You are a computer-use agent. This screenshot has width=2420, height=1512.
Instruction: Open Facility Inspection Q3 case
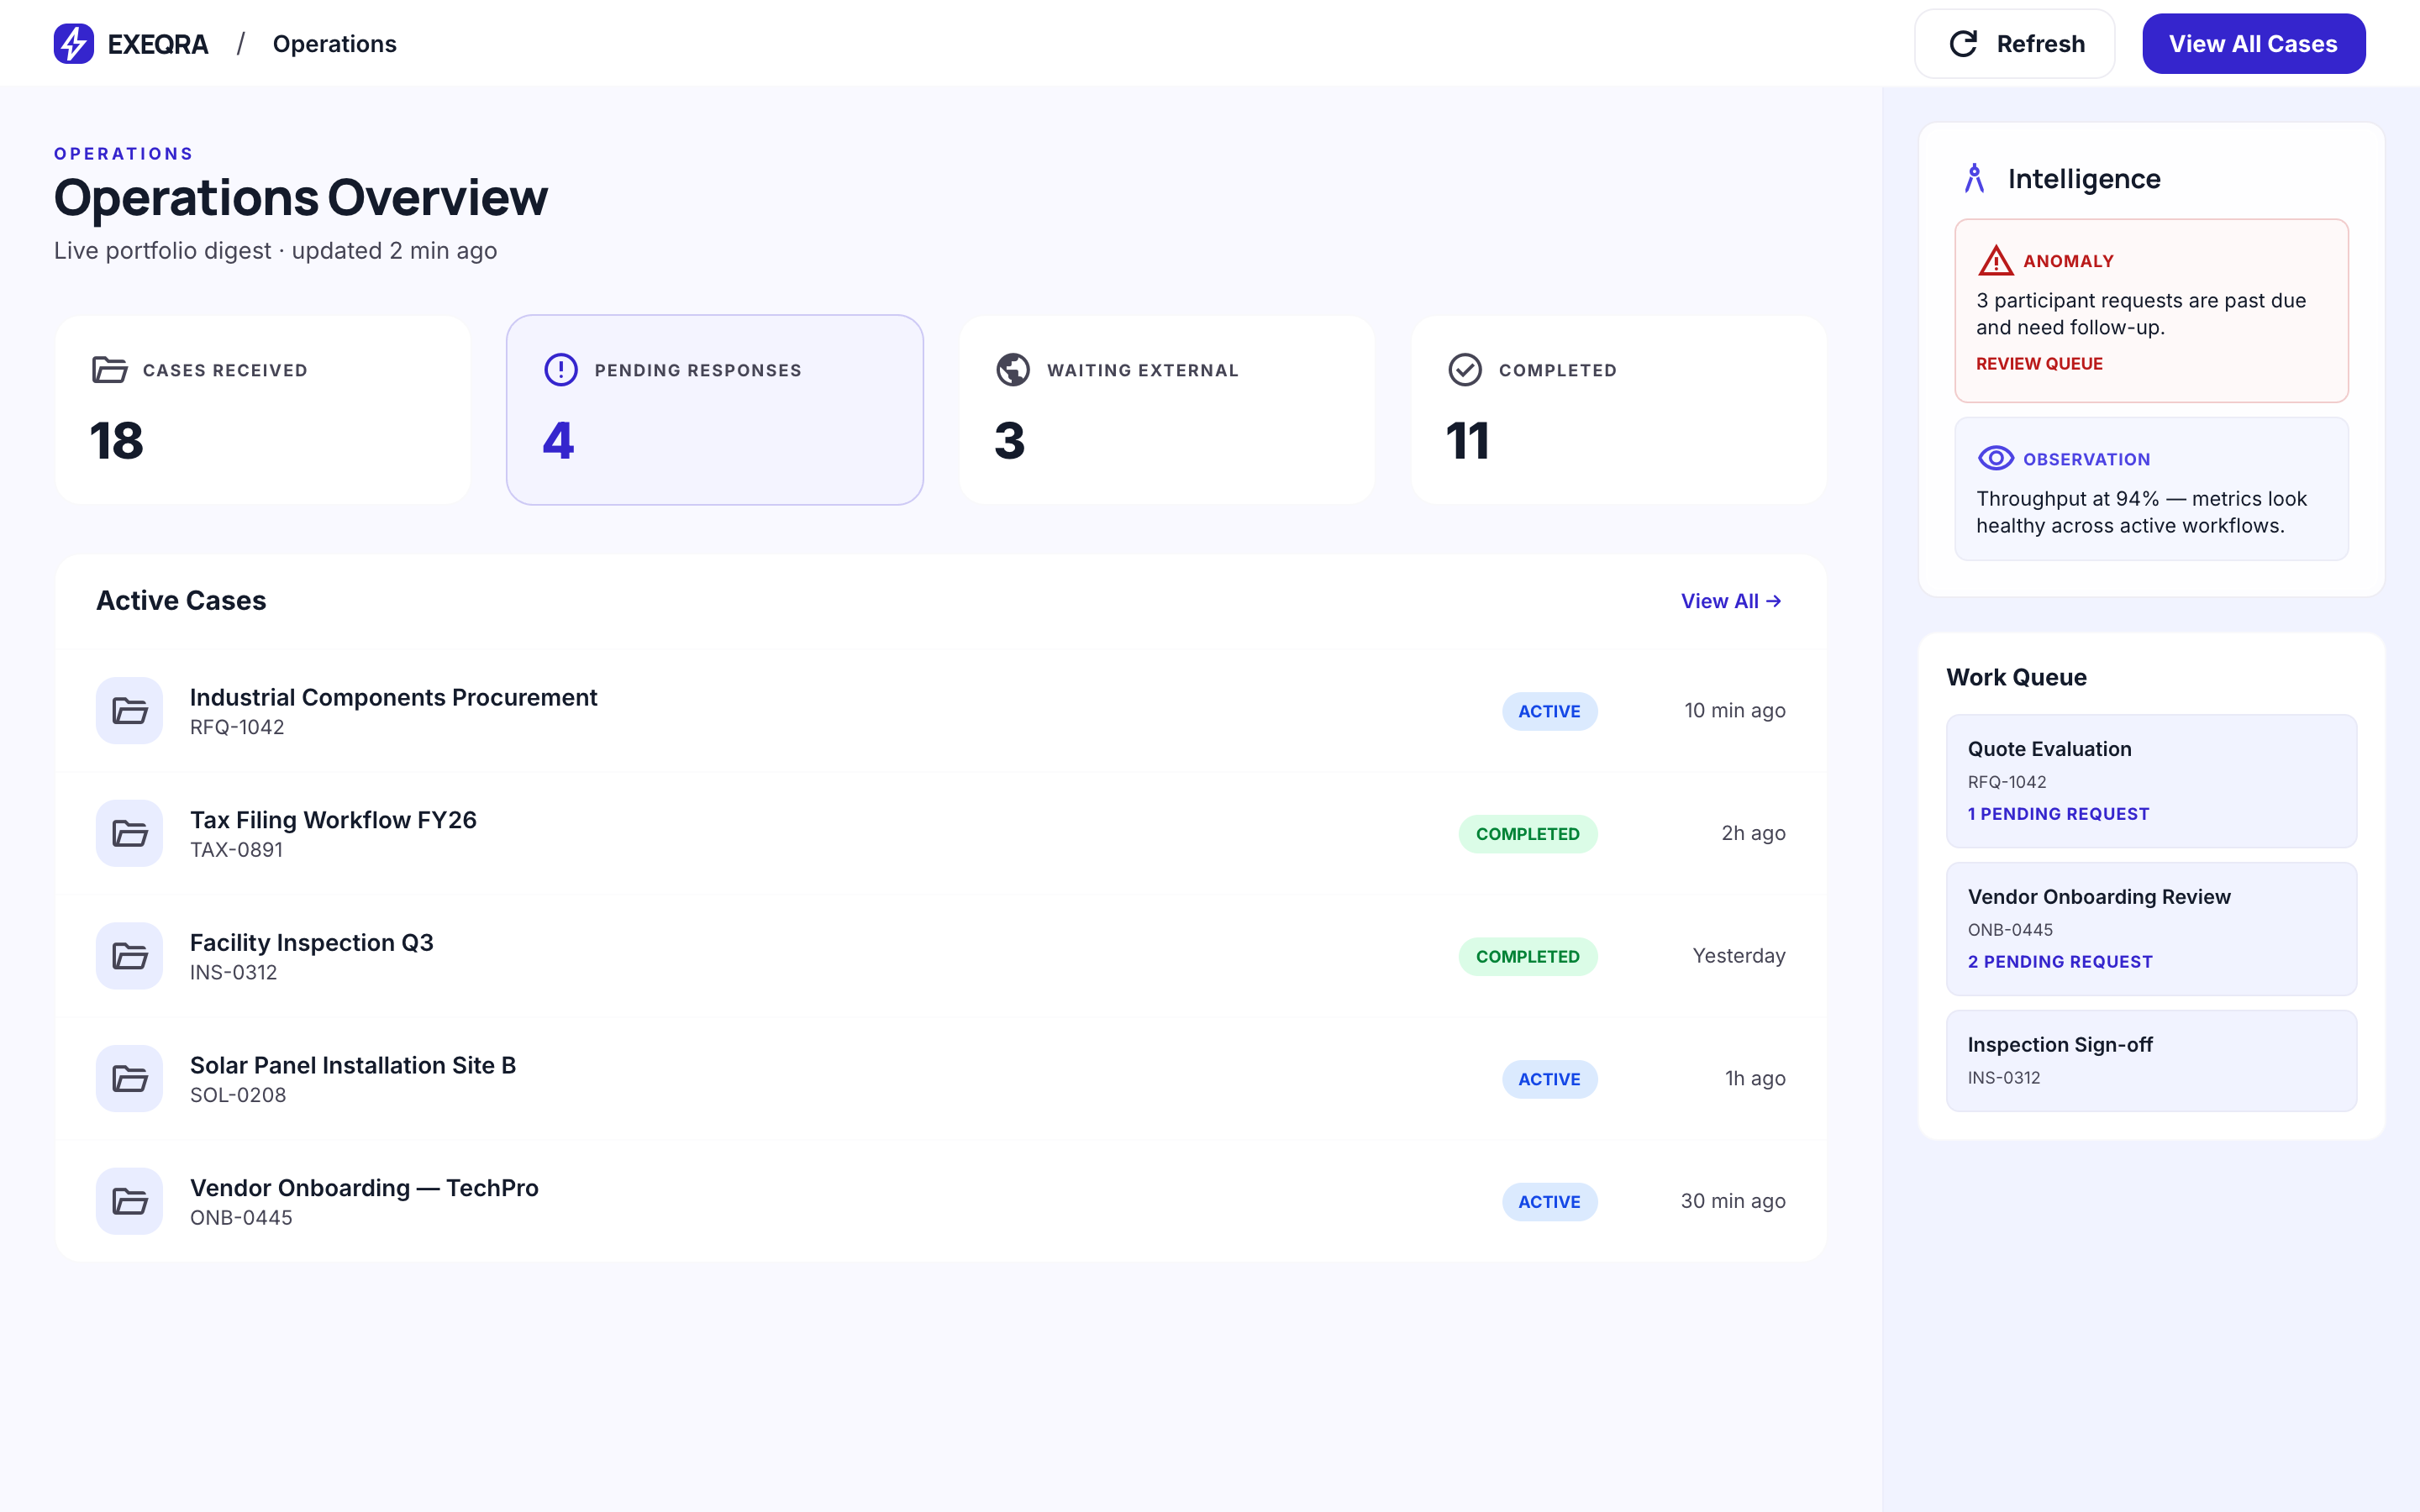[940, 956]
